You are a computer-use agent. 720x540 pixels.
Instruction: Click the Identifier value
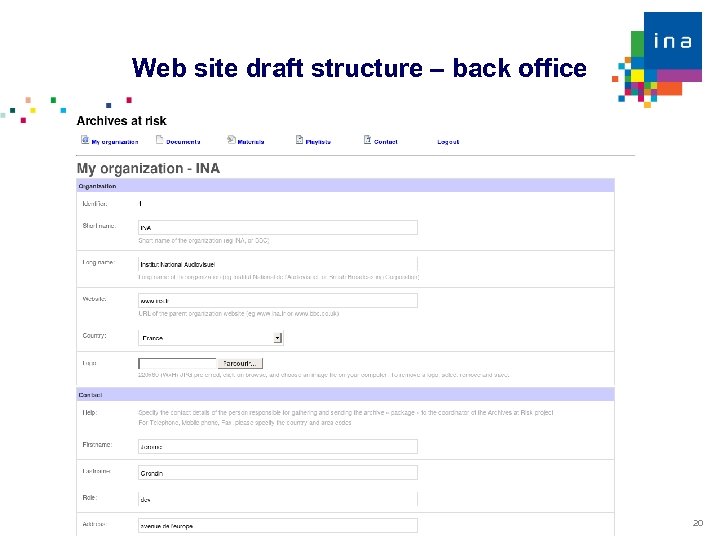coord(141,203)
